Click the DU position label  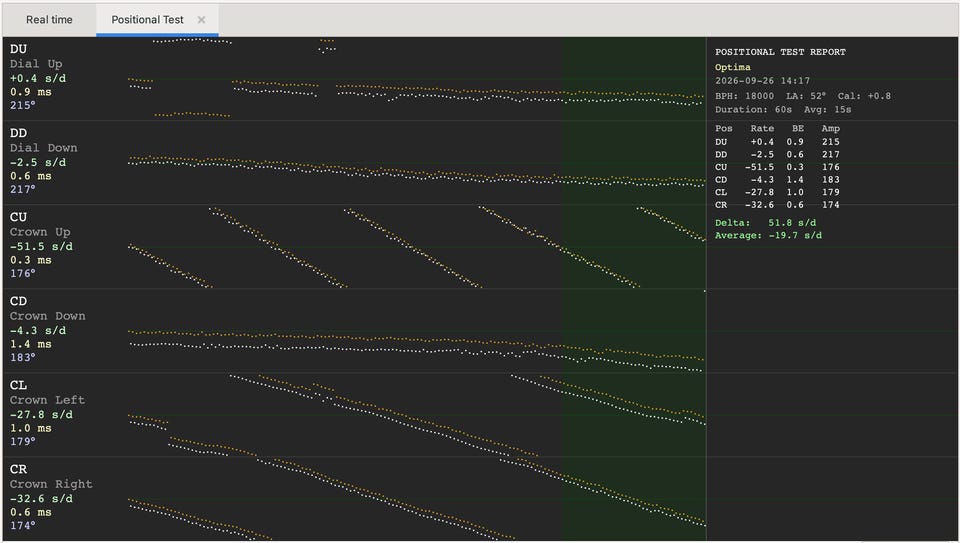[18, 49]
